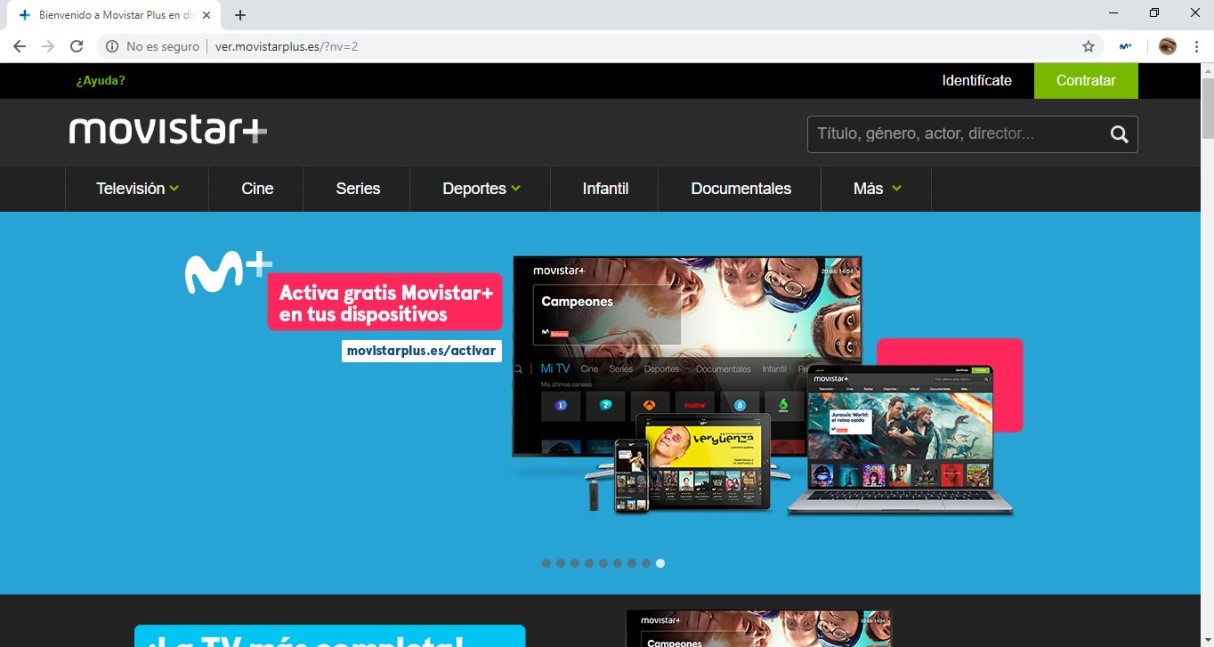
Task: Open the Chrome profile avatar
Action: [1167, 46]
